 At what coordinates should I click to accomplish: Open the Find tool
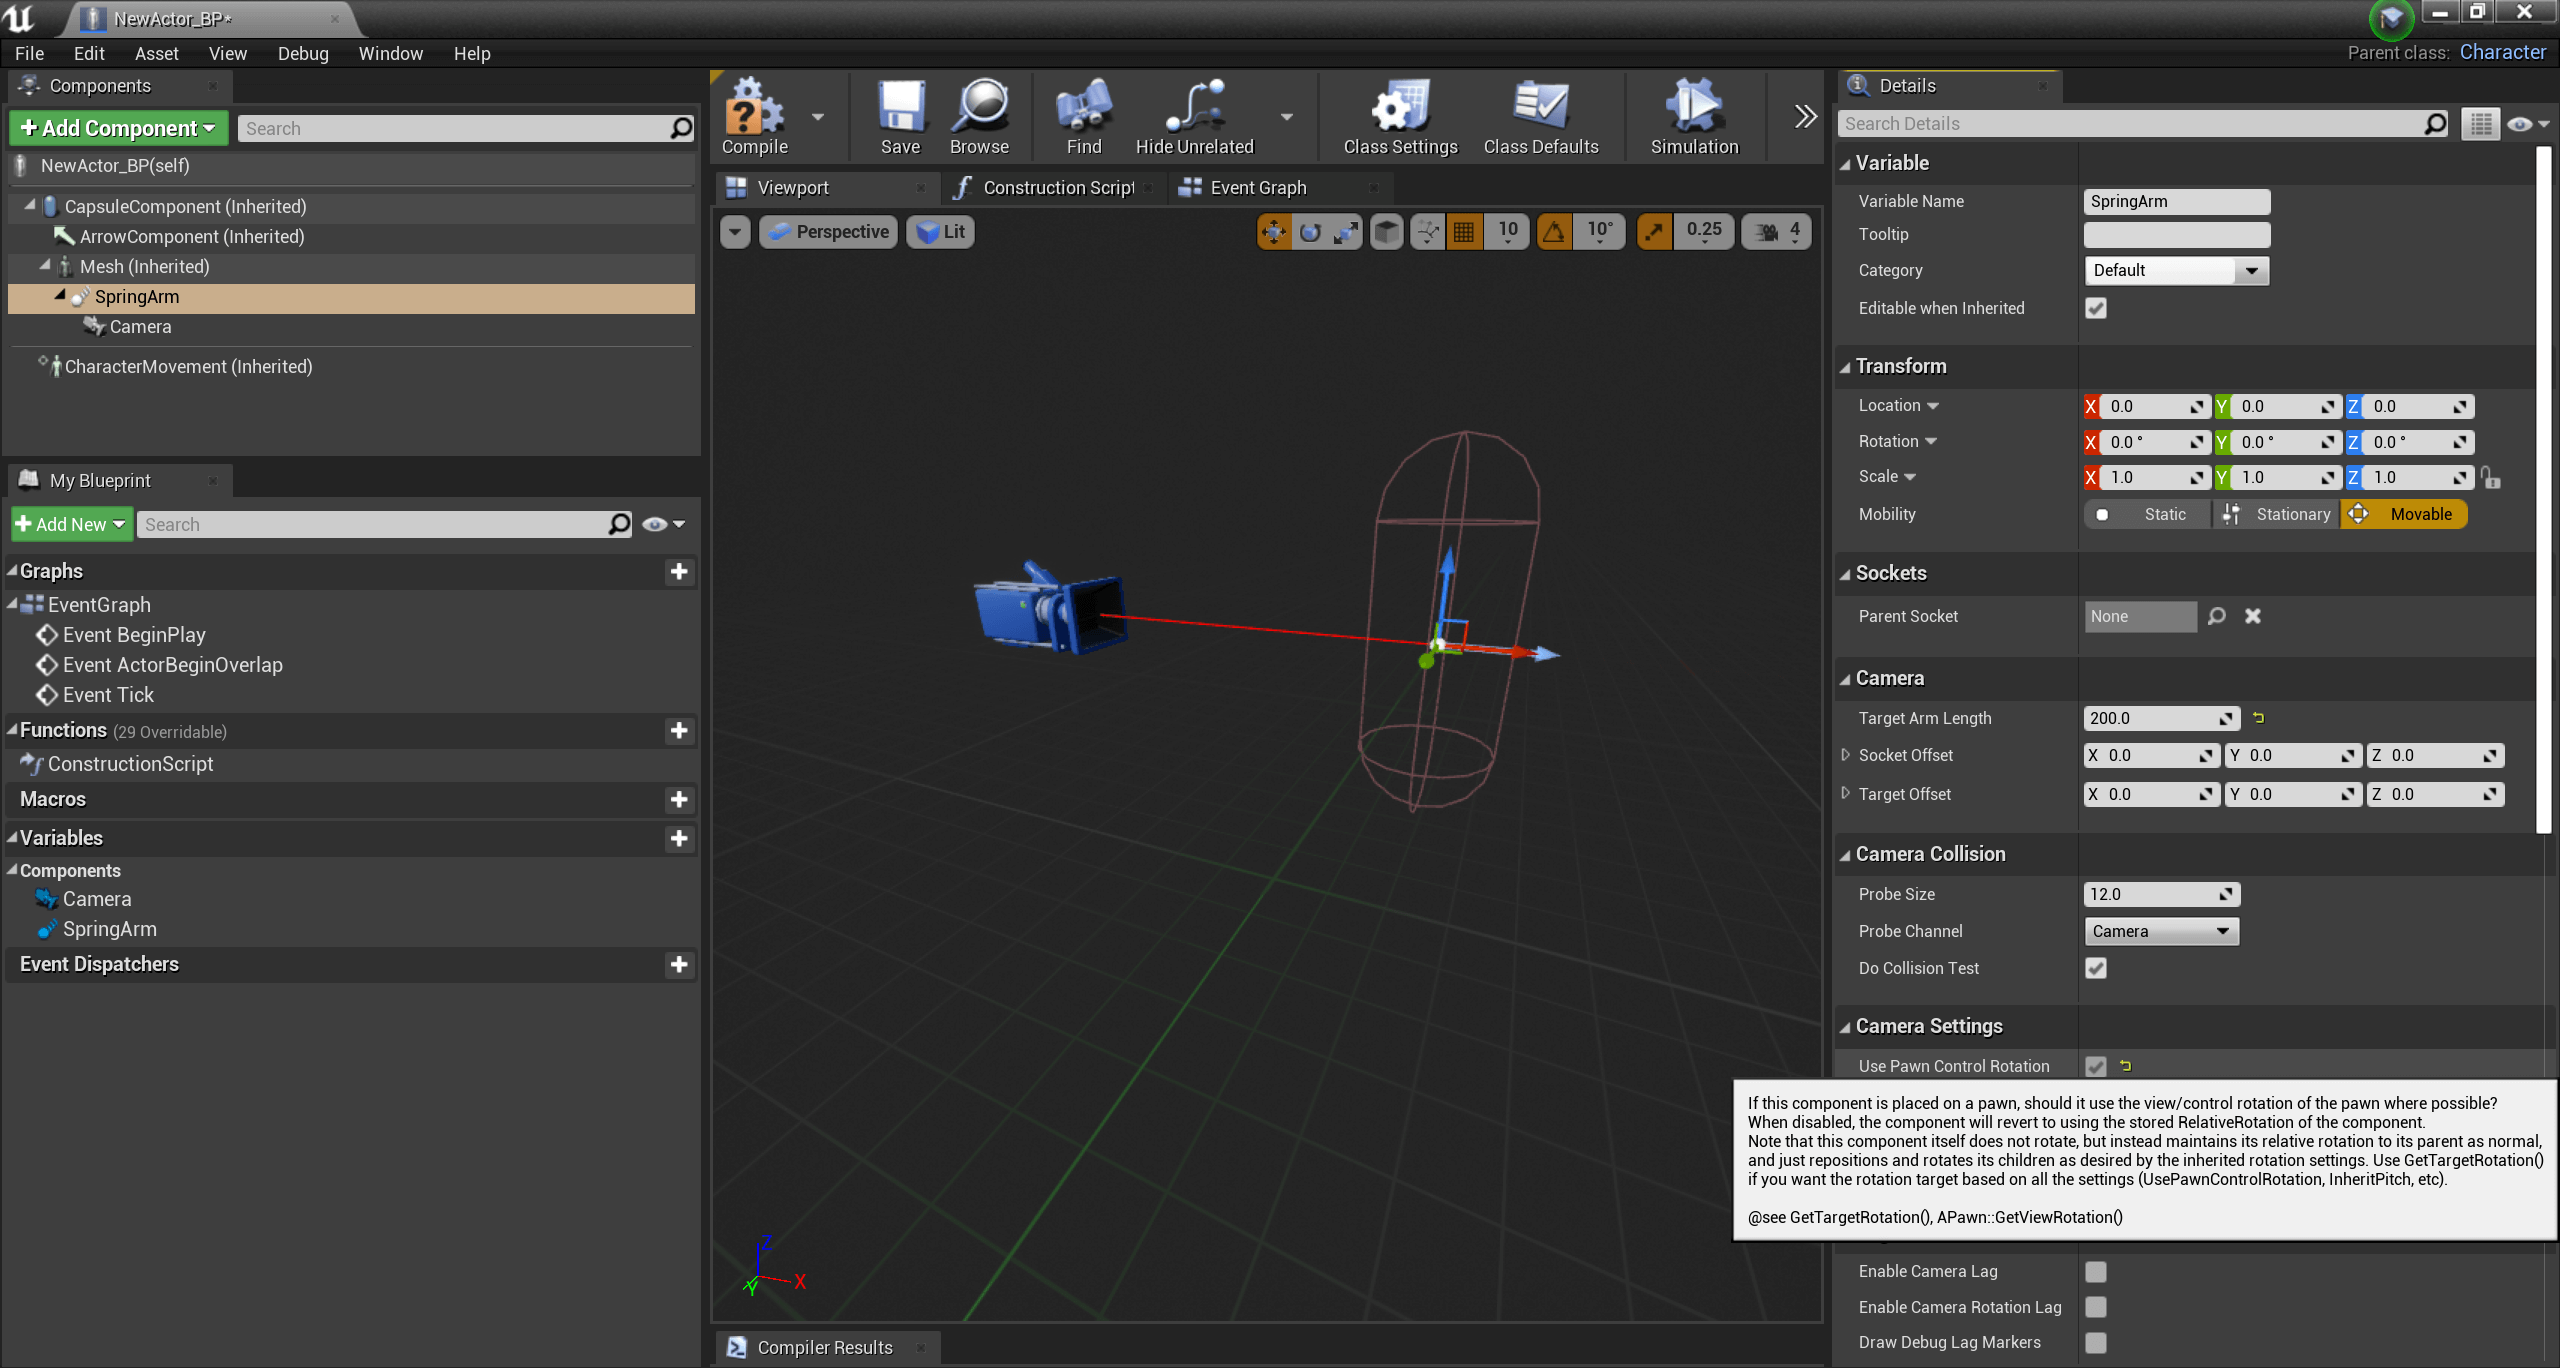(x=1083, y=117)
